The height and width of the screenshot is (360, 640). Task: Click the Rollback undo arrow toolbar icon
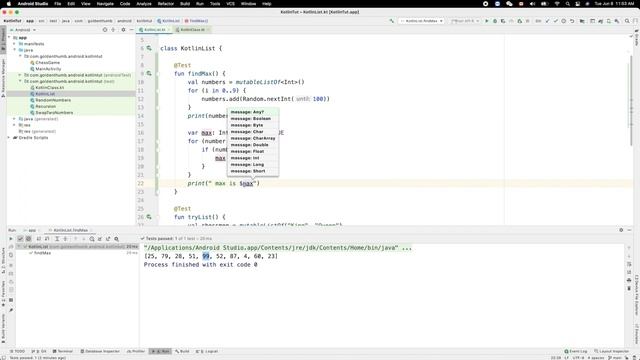[x=572, y=21]
